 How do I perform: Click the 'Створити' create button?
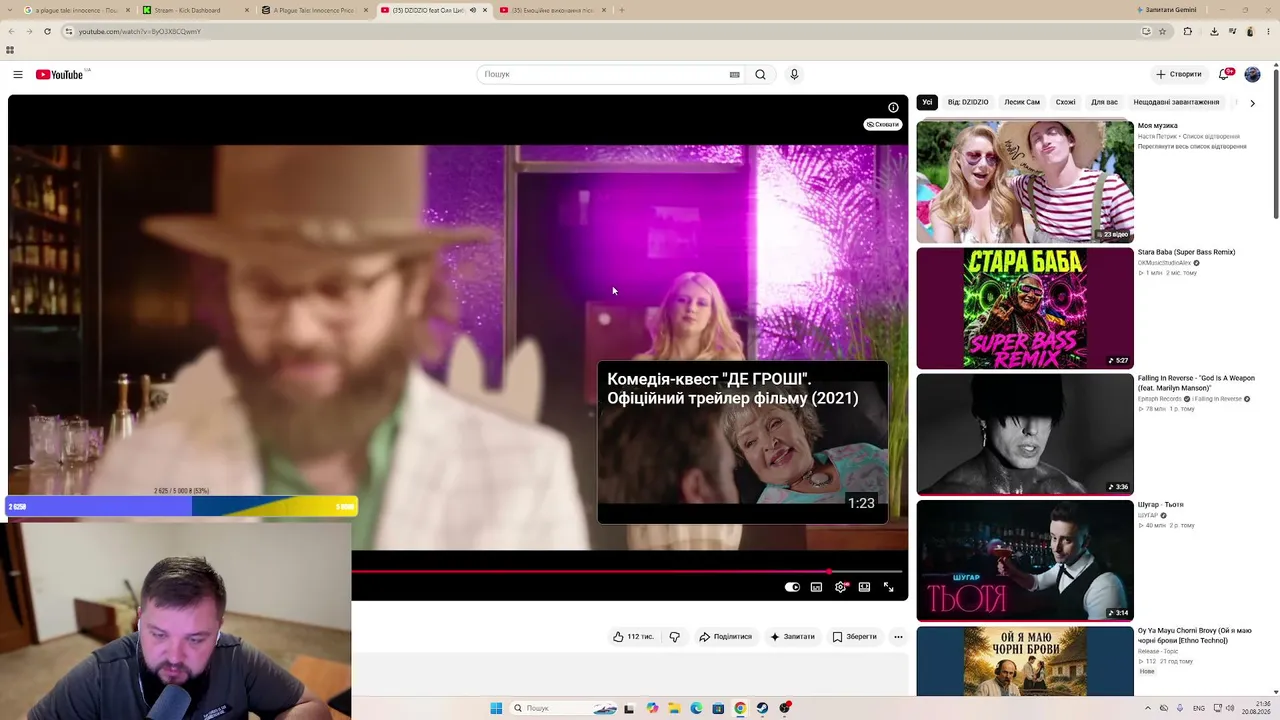[x=1178, y=75]
